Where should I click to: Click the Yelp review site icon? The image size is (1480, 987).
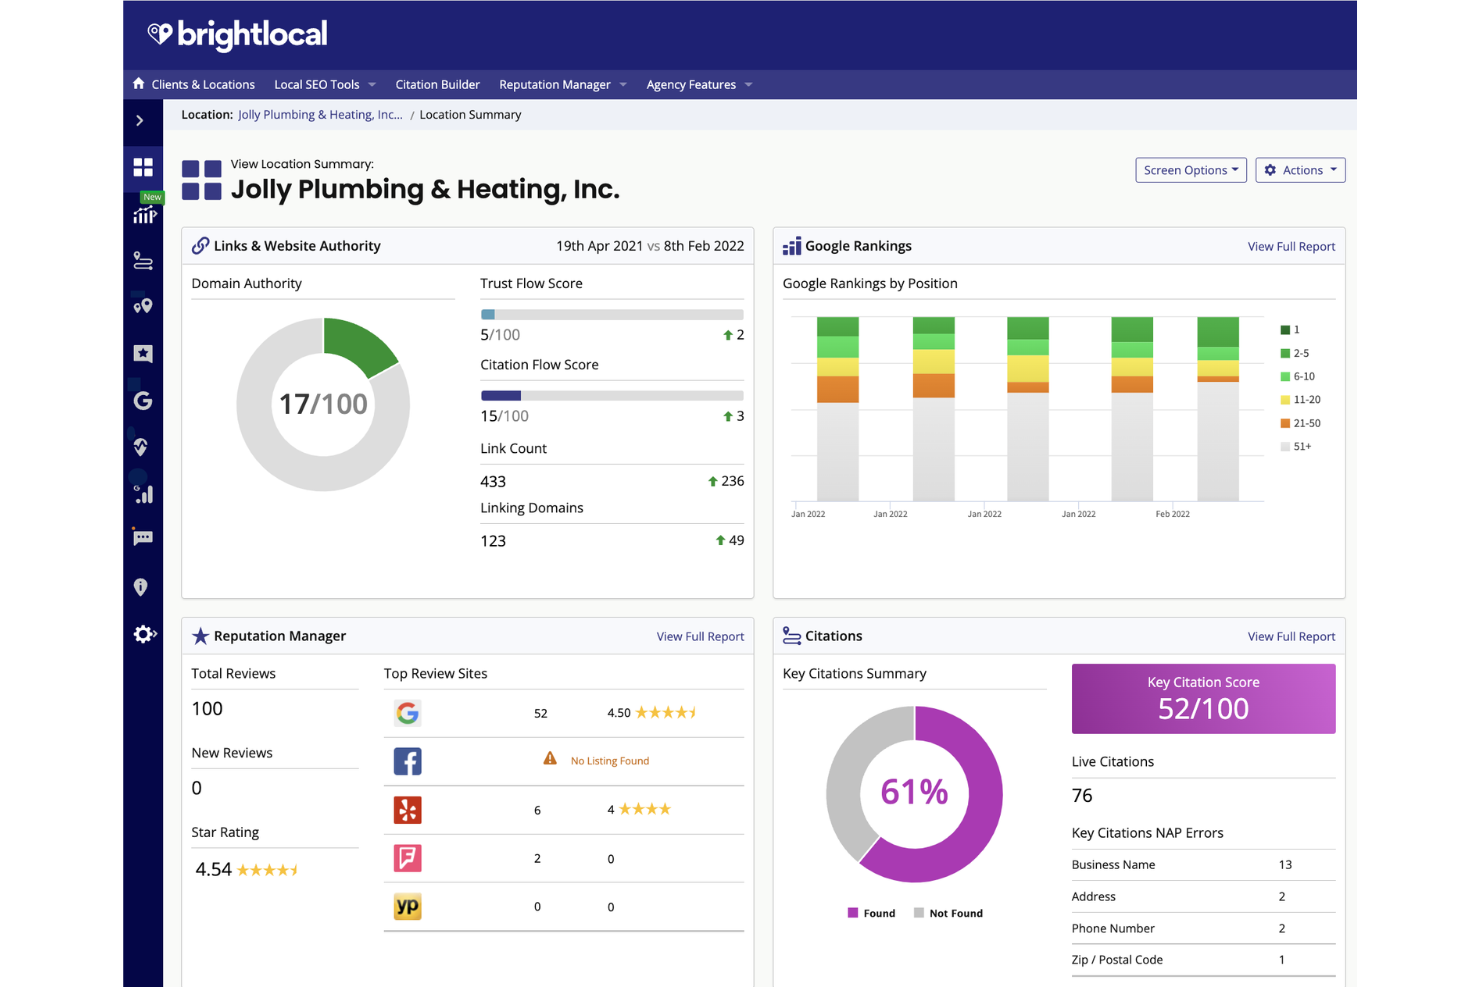(407, 809)
